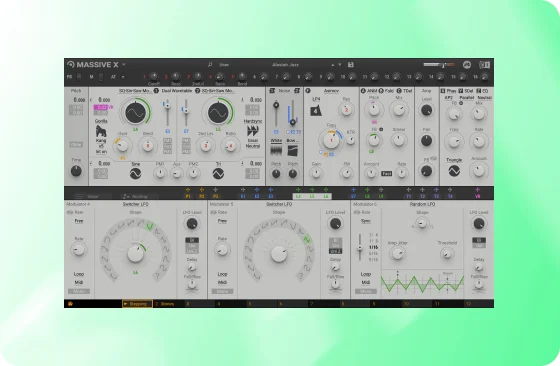
Task: Toggle Loop in Modulator B
Action: coord(222,274)
